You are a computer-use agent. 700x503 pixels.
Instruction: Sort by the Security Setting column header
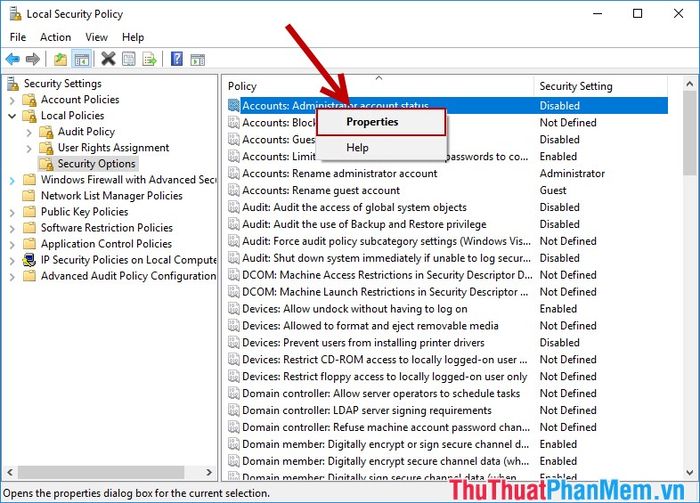(601, 86)
